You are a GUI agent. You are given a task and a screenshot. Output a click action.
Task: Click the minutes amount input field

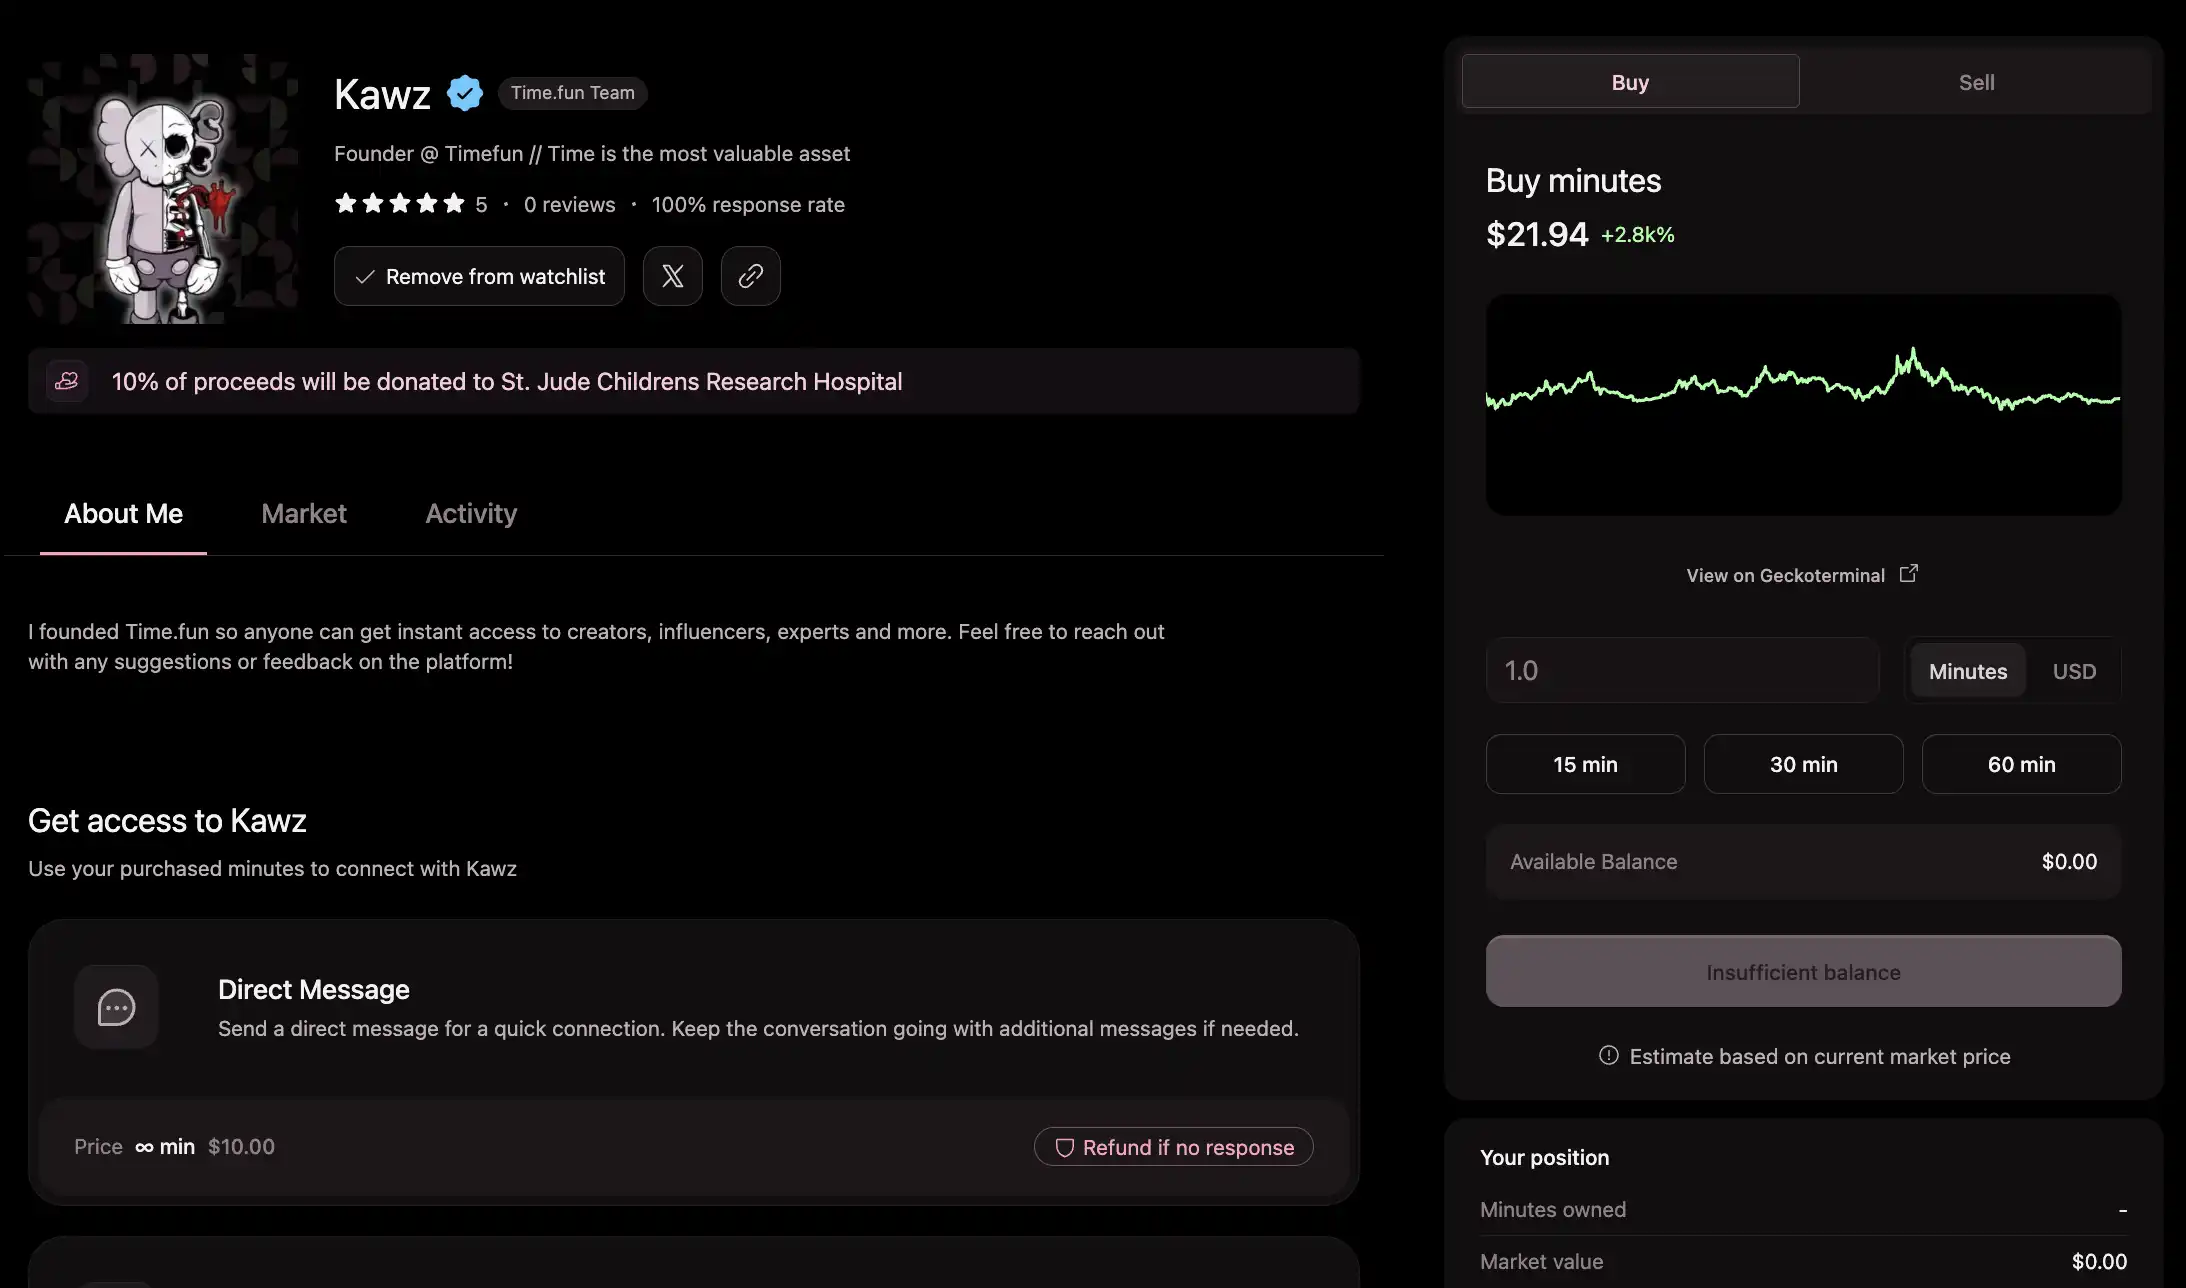click(x=1682, y=671)
